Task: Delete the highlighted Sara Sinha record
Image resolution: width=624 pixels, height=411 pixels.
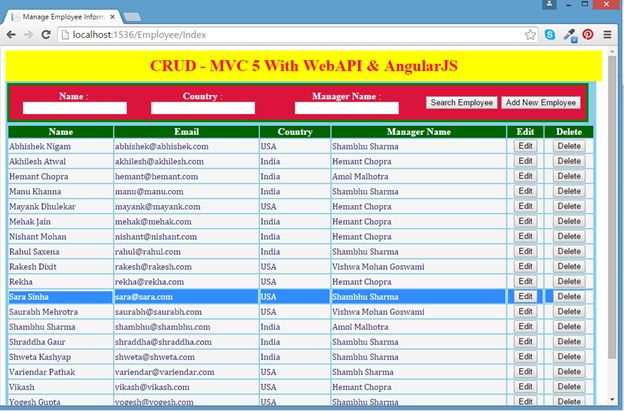Action: pyautogui.click(x=569, y=297)
